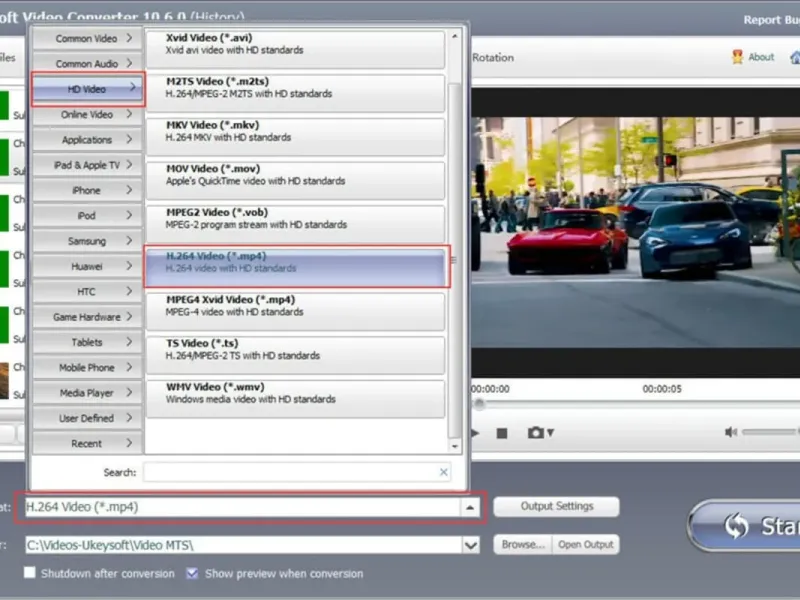800x600 pixels.
Task: Stop the video preview playback
Action: (x=502, y=433)
